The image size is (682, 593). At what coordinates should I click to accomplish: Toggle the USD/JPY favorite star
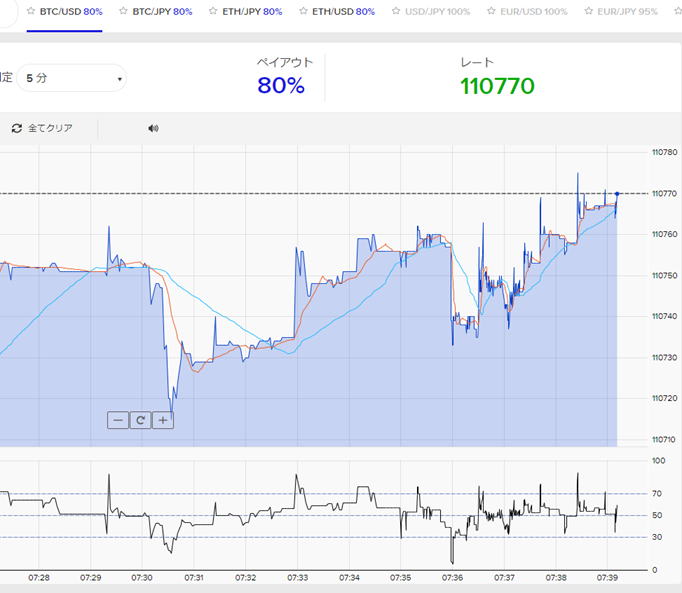(396, 12)
